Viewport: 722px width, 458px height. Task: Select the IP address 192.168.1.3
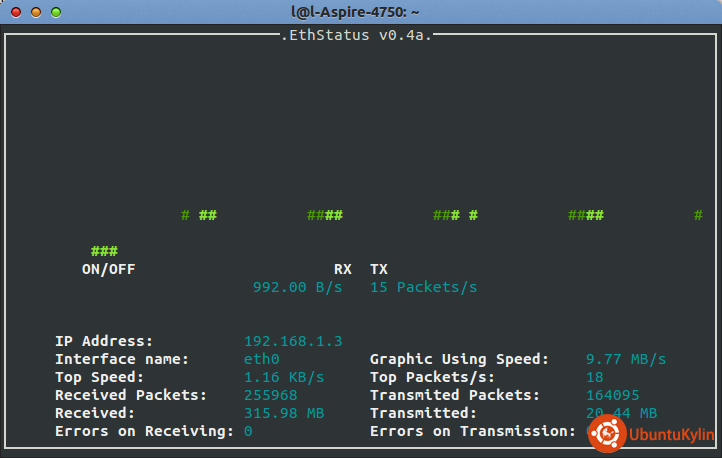pos(293,341)
